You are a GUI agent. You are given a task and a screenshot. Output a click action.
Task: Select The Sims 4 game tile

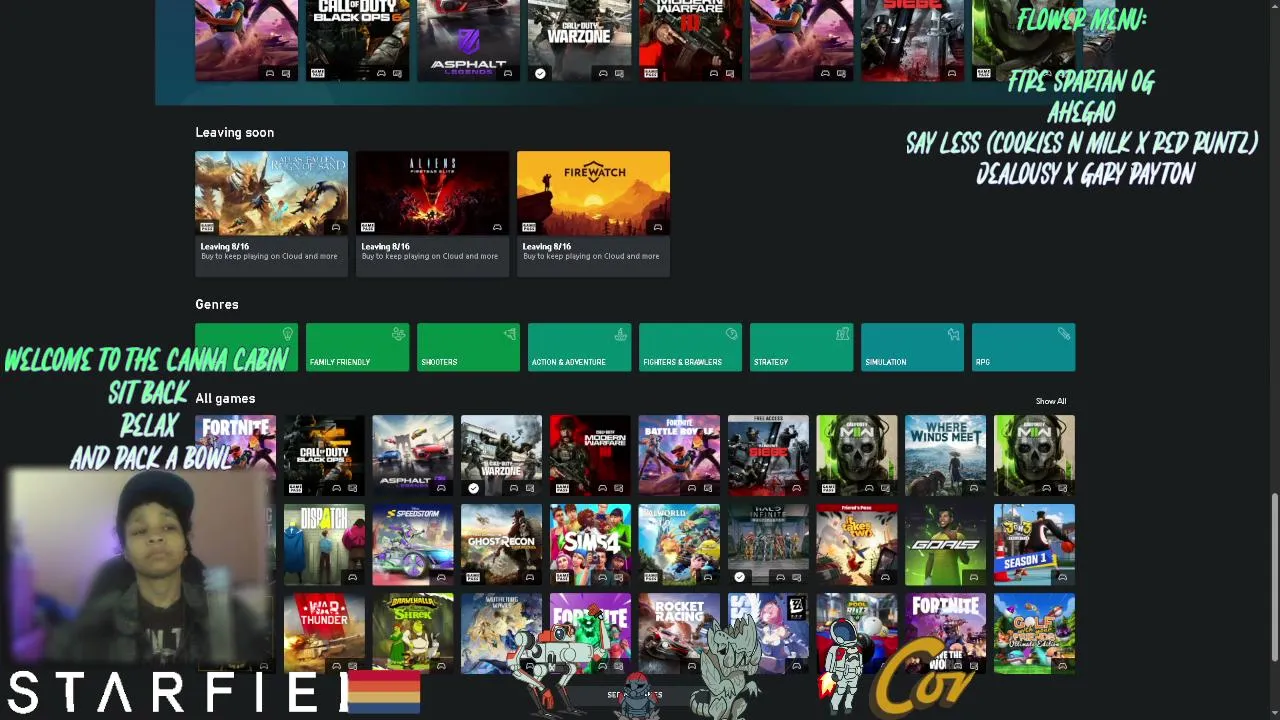point(590,544)
